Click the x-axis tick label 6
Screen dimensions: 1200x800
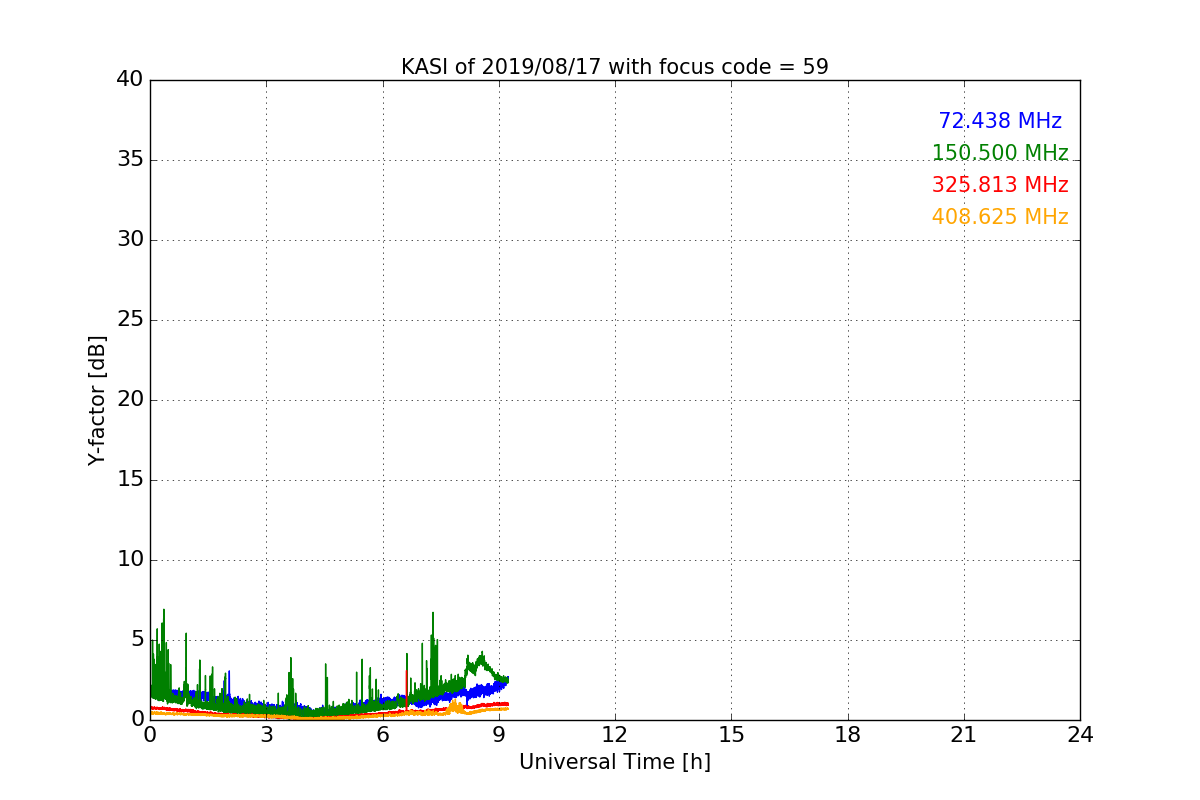pos(383,734)
